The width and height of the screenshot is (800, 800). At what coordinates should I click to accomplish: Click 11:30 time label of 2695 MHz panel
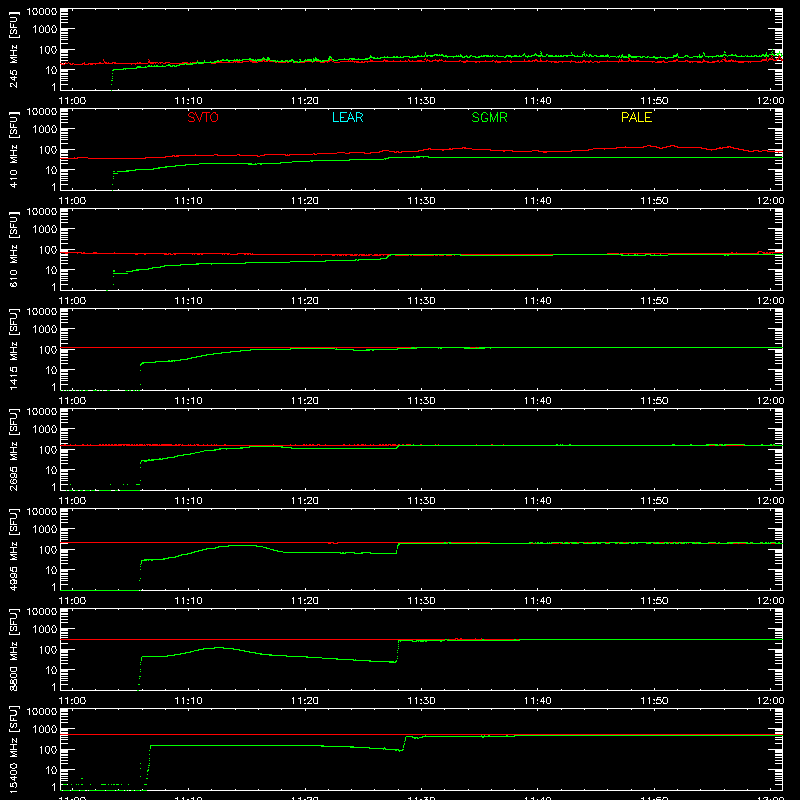click(421, 501)
